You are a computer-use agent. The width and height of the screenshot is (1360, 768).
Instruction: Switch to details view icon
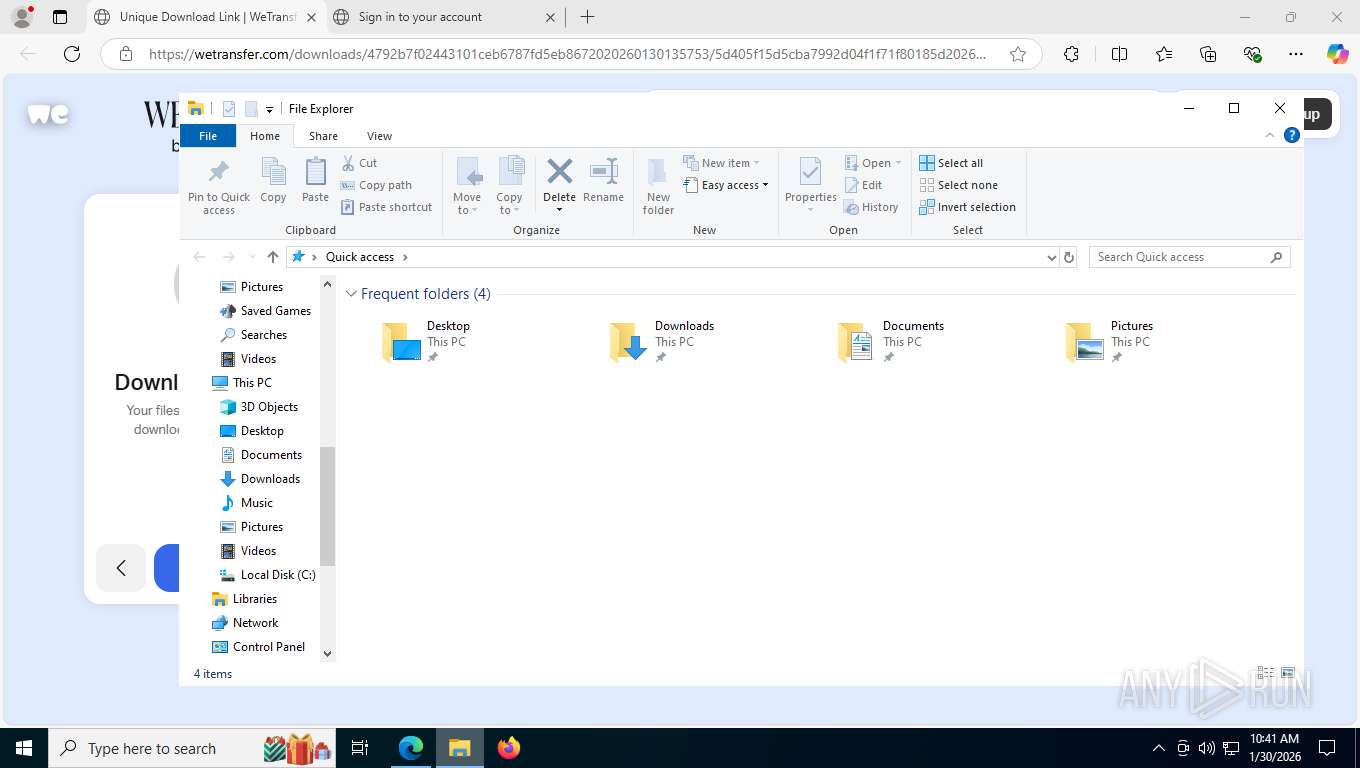[1265, 673]
